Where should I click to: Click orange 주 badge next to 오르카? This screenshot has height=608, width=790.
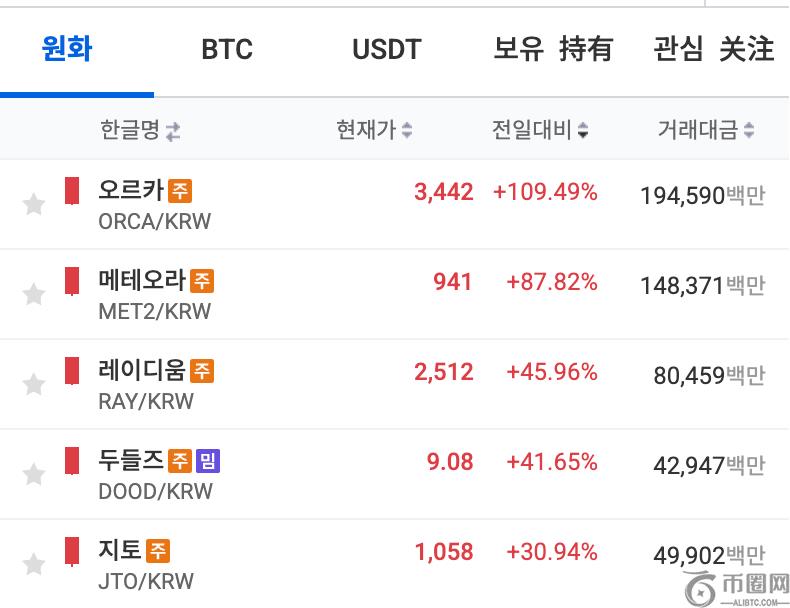180,190
